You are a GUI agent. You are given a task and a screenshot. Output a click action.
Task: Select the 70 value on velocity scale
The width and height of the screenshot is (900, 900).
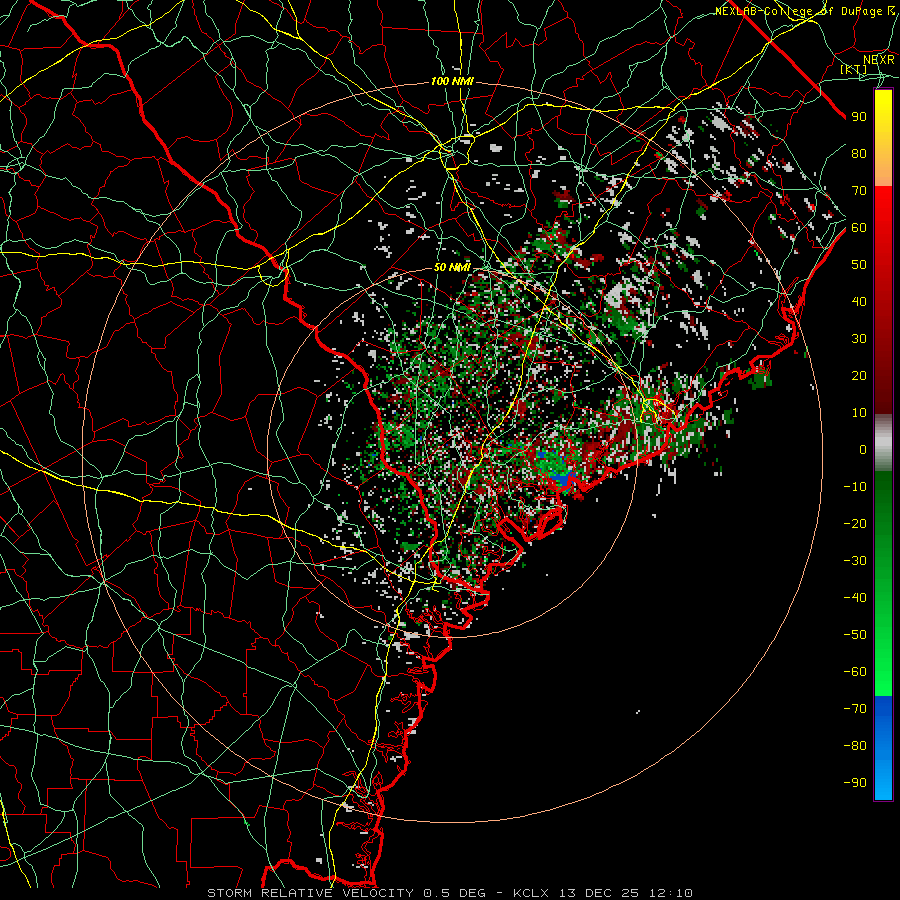pos(859,191)
